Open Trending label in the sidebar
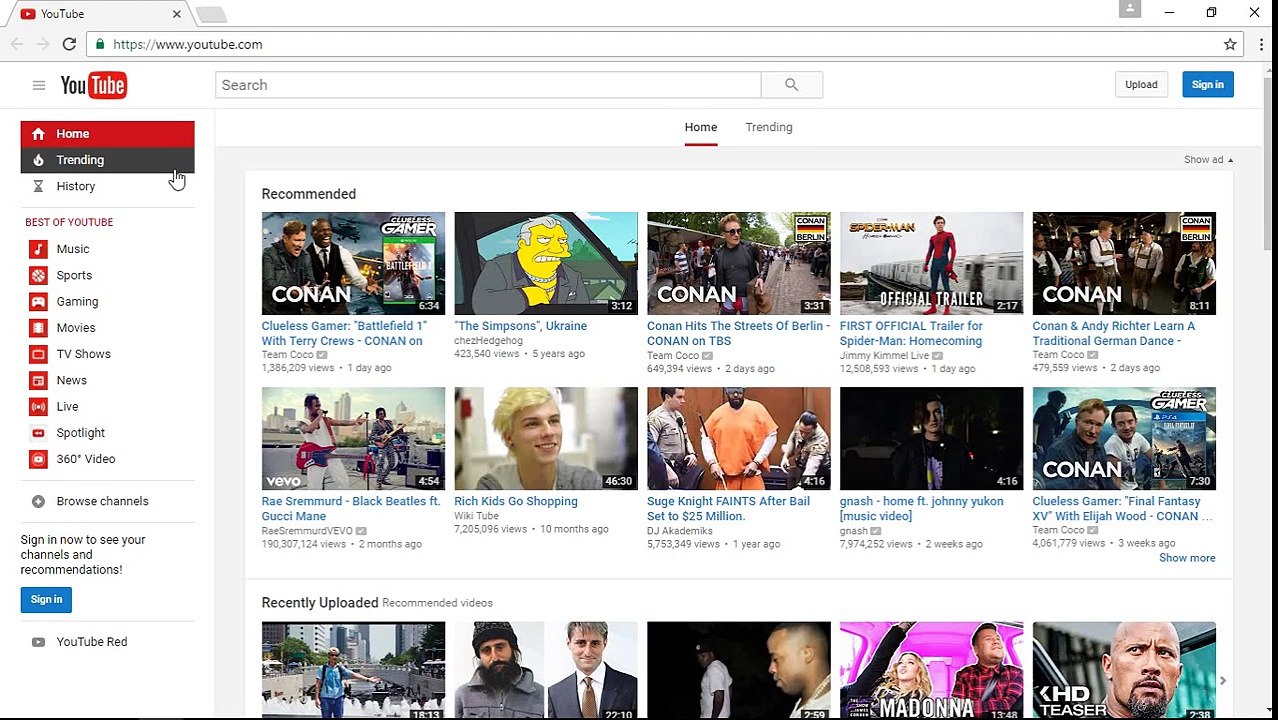This screenshot has width=1278, height=720. tap(80, 160)
